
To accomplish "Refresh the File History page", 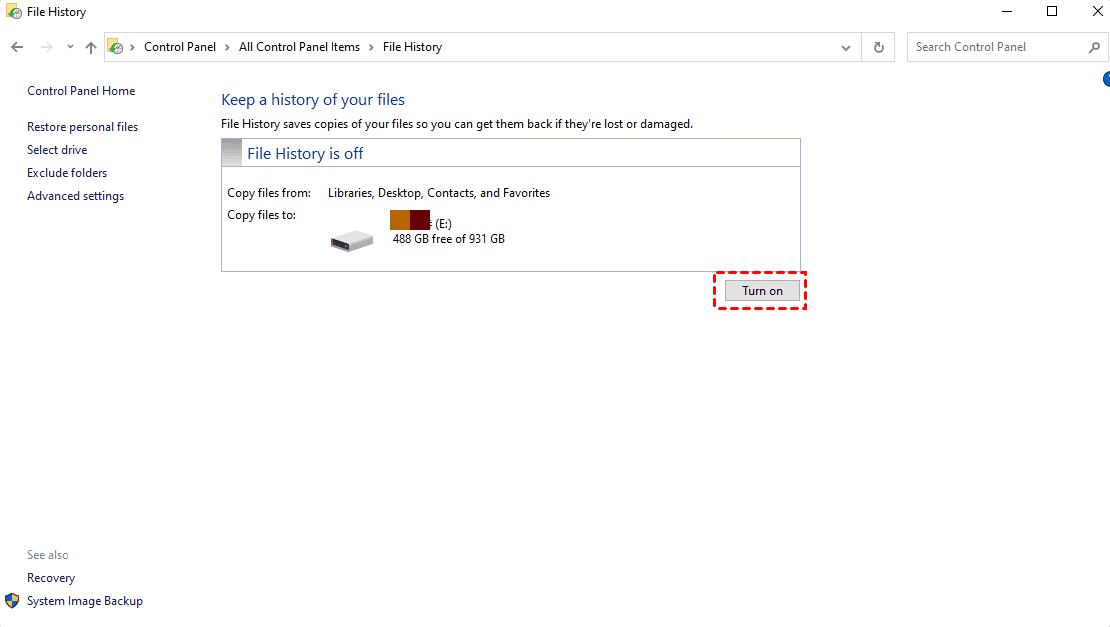I will point(879,47).
